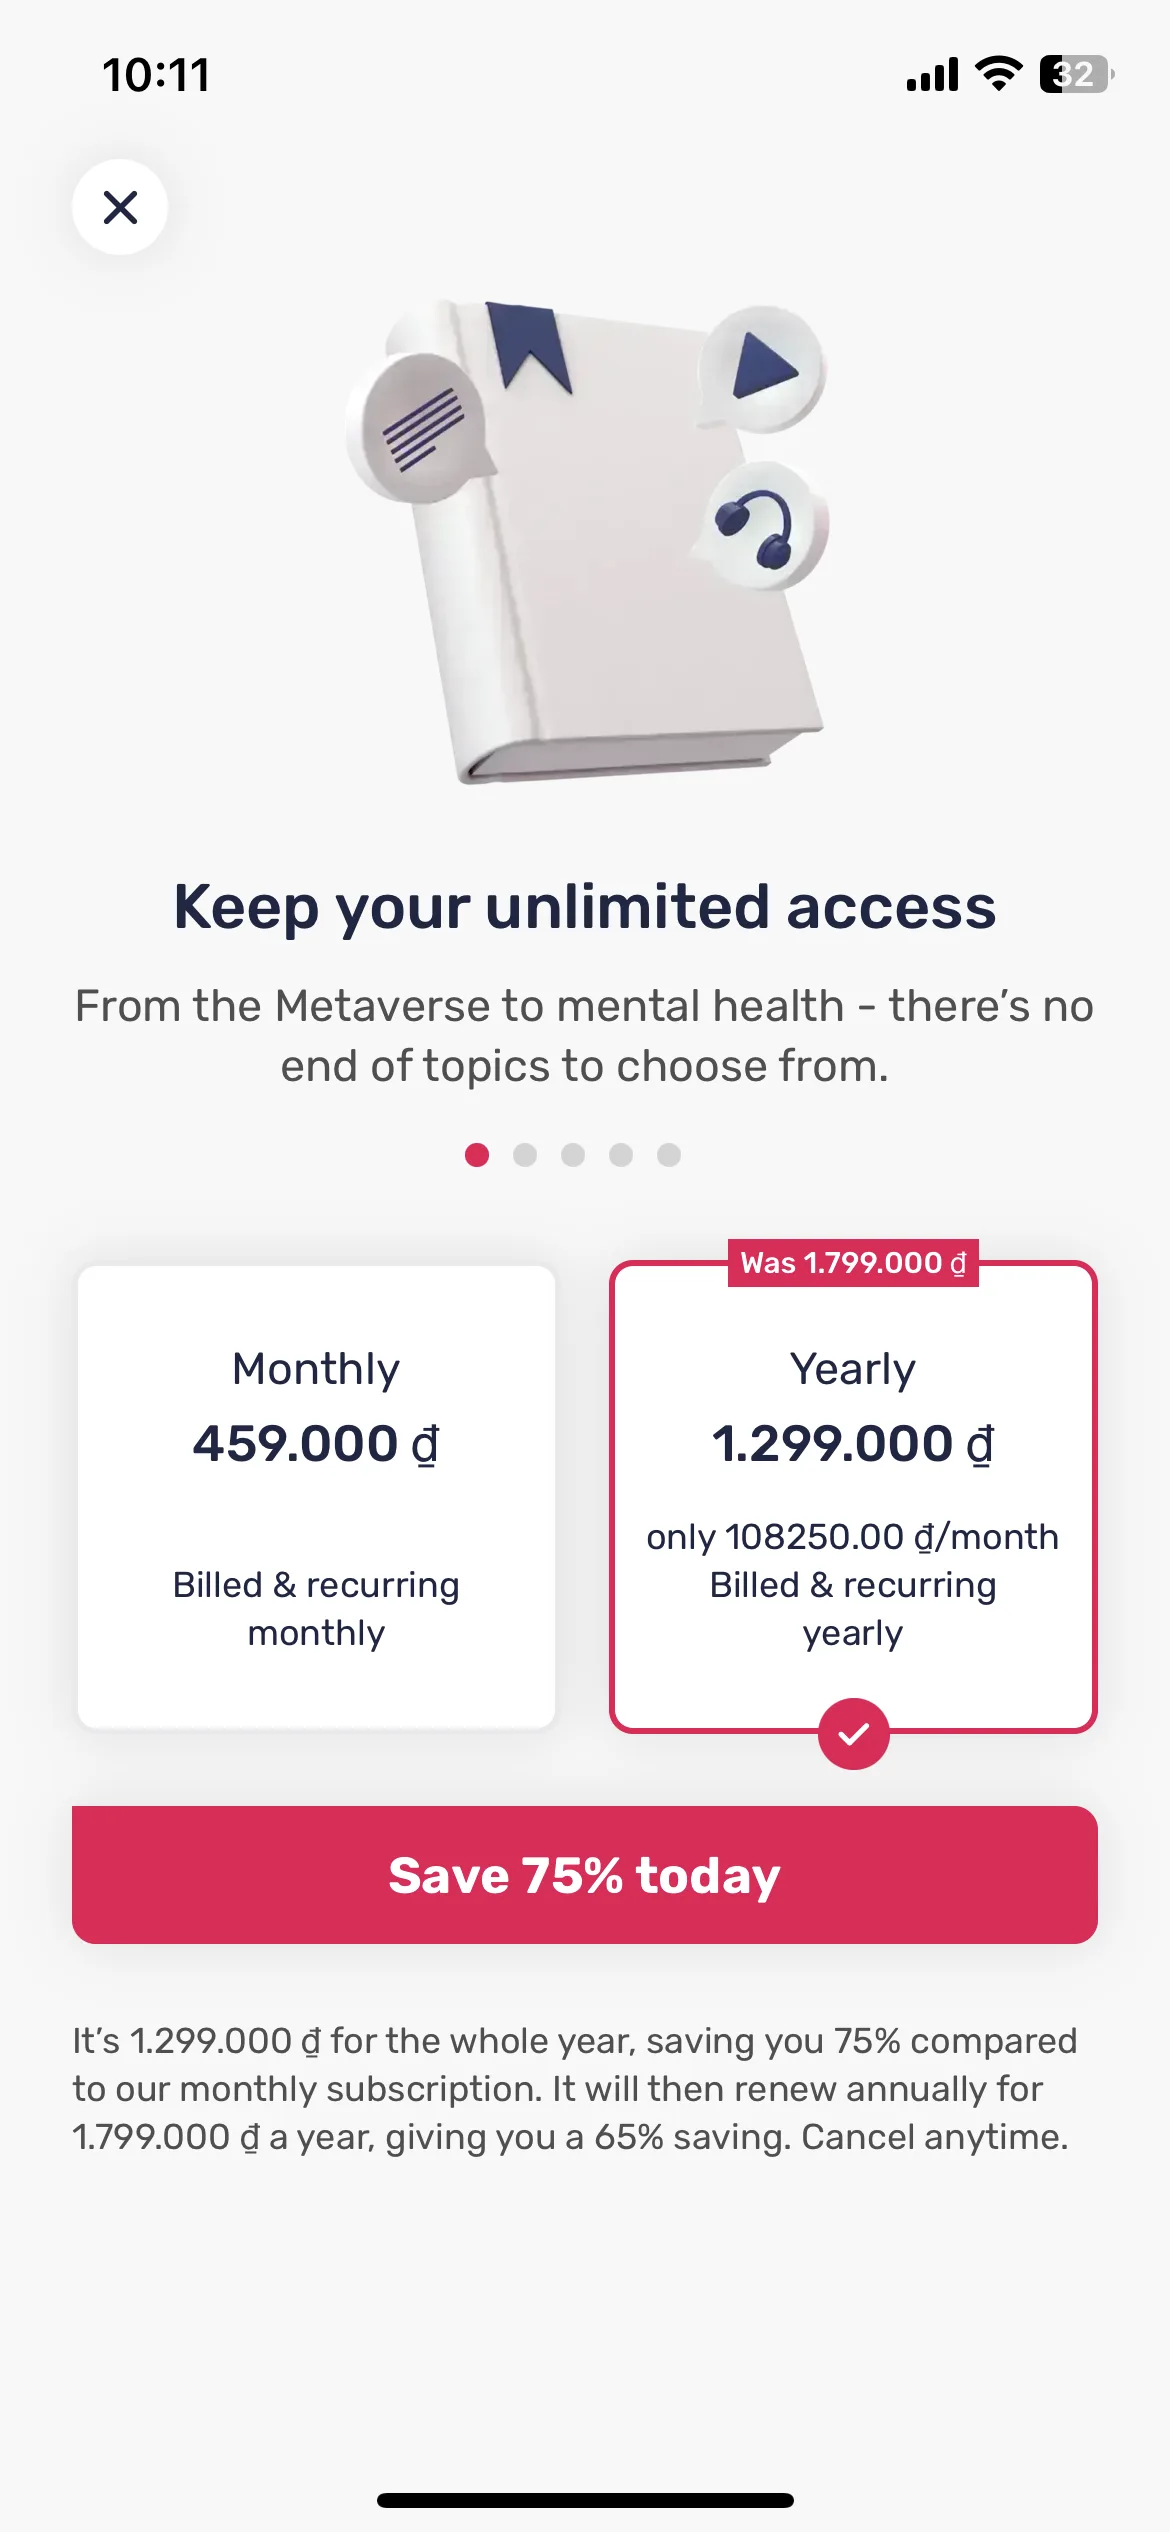Jump to the last carousel page dot
Screen dimensions: 1170x2532
pos(669,1155)
